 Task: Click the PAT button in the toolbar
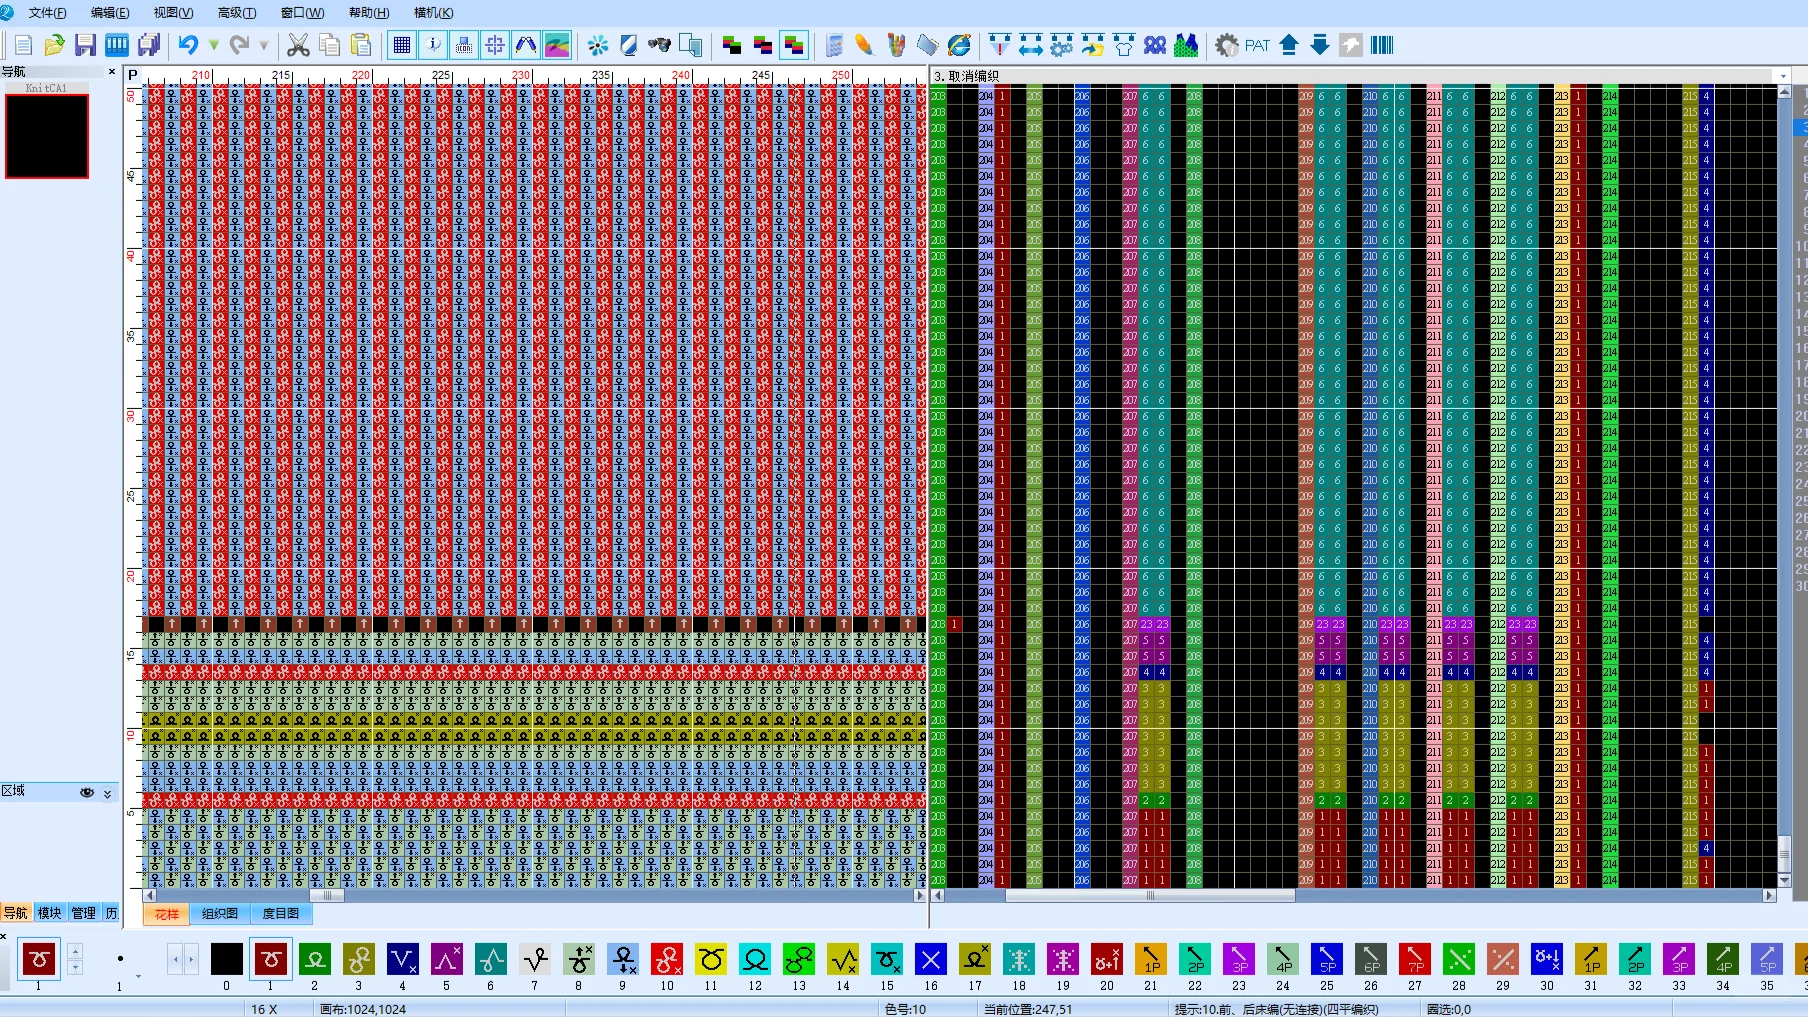(x=1257, y=45)
